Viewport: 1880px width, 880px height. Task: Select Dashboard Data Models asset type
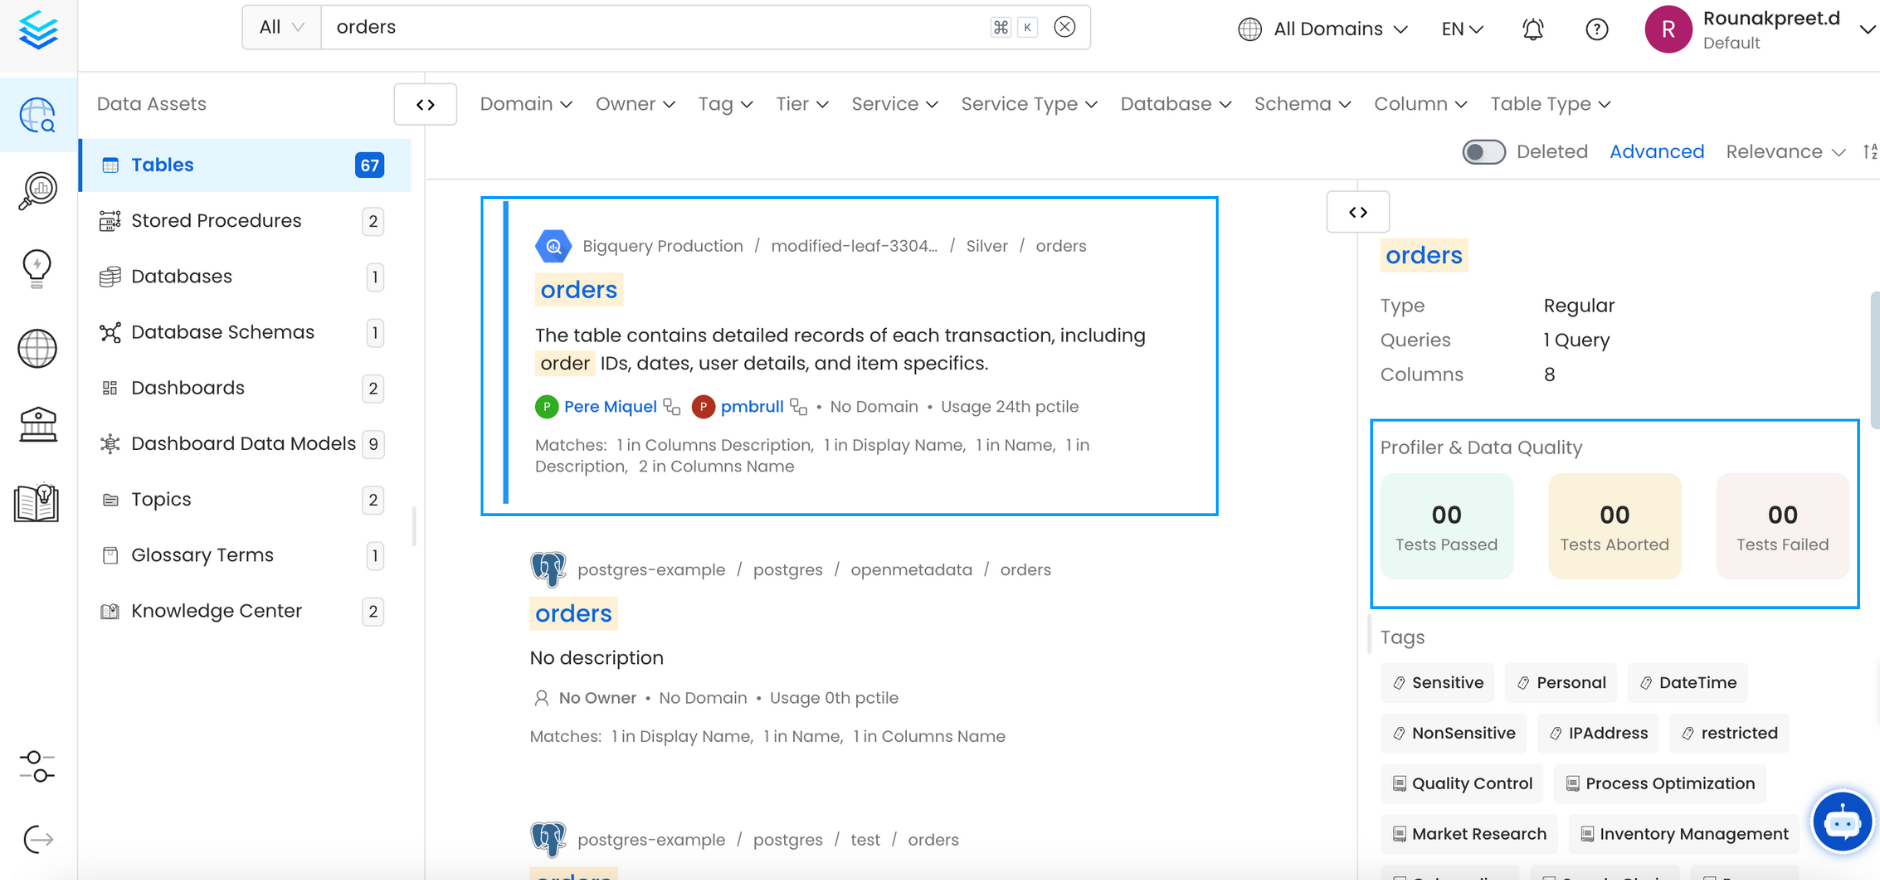pyautogui.click(x=245, y=444)
